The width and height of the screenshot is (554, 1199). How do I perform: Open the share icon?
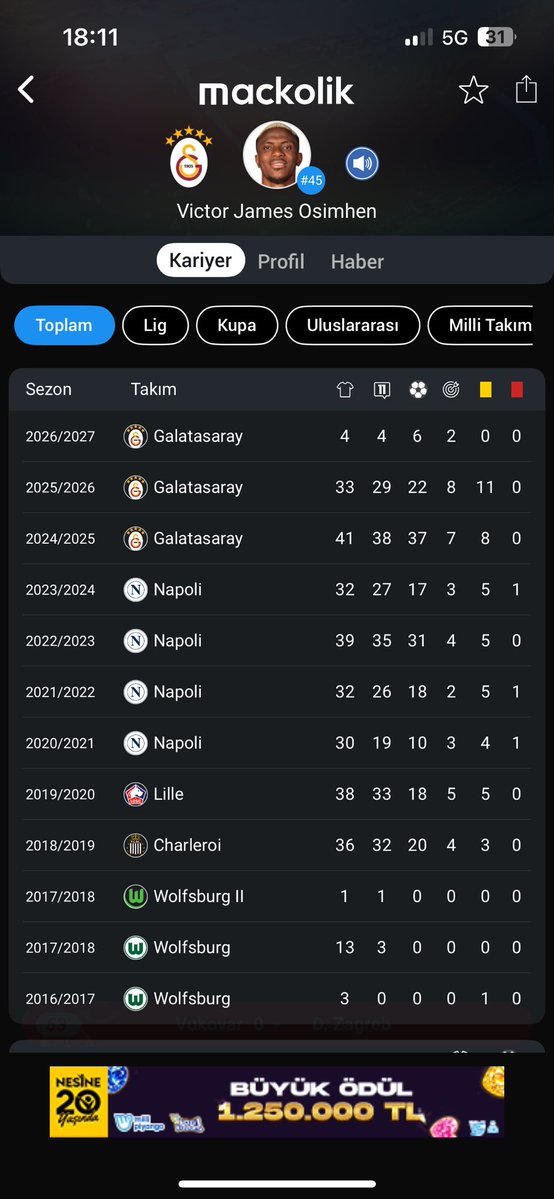tap(526, 89)
